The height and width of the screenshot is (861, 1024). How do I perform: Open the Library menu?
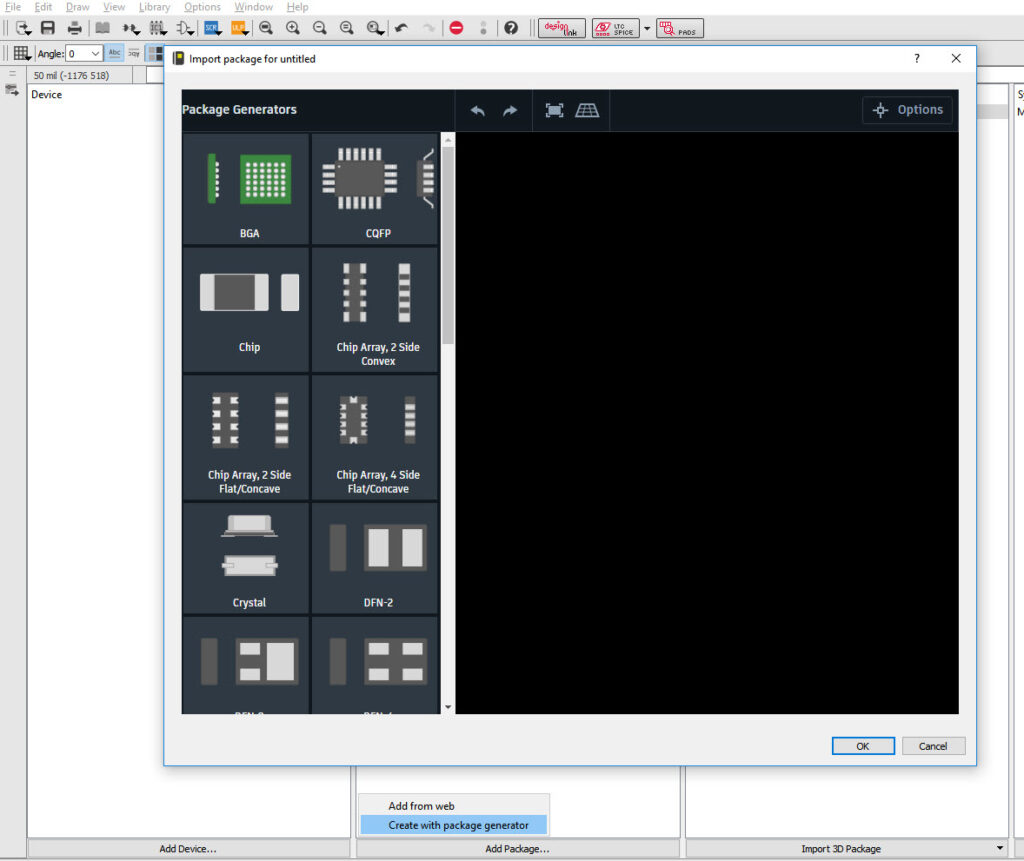pos(154,7)
